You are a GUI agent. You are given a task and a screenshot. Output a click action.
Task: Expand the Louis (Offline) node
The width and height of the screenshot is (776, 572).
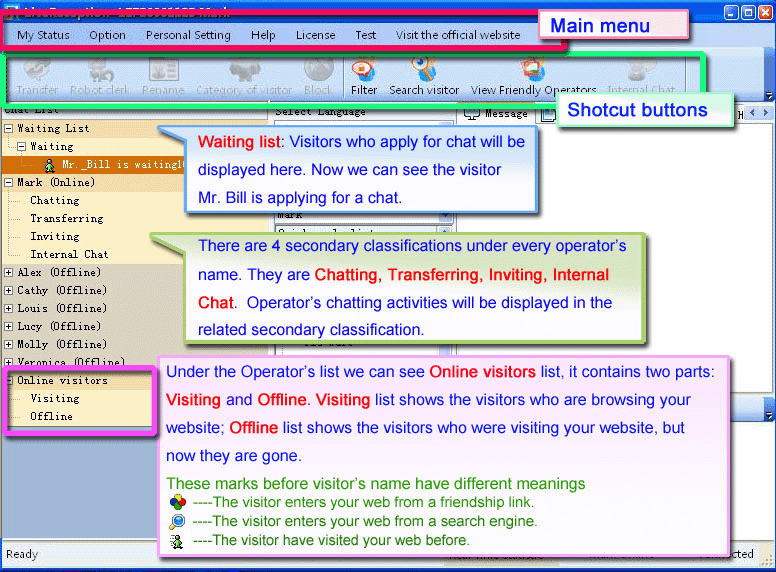(8, 308)
